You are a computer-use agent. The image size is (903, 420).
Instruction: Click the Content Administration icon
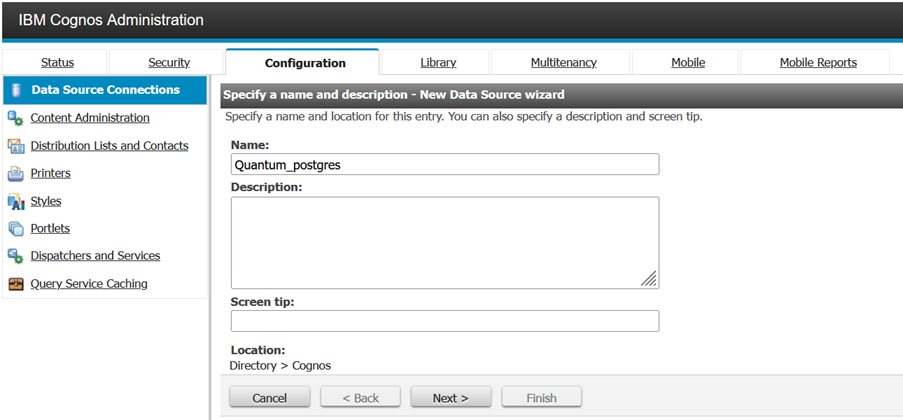point(16,118)
